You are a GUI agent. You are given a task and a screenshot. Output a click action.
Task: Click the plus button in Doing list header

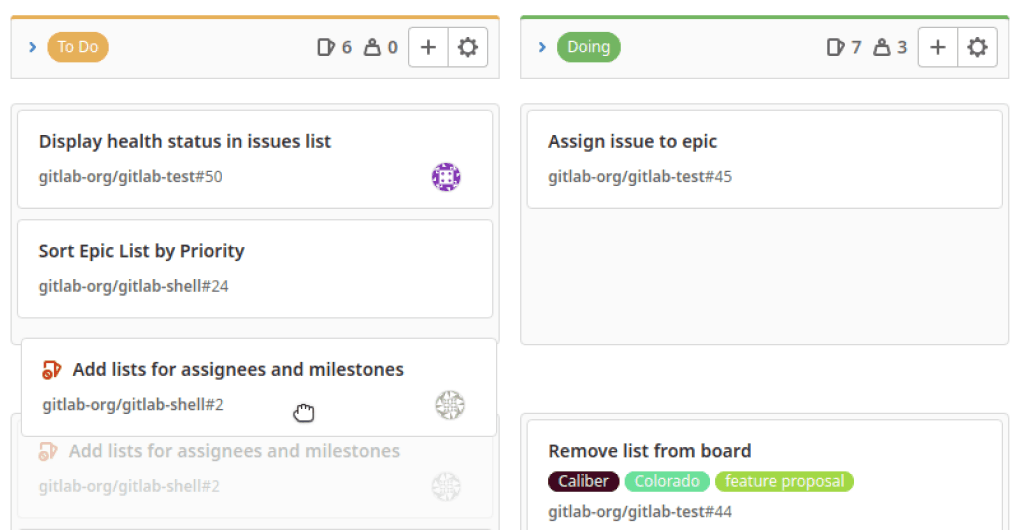click(937, 47)
